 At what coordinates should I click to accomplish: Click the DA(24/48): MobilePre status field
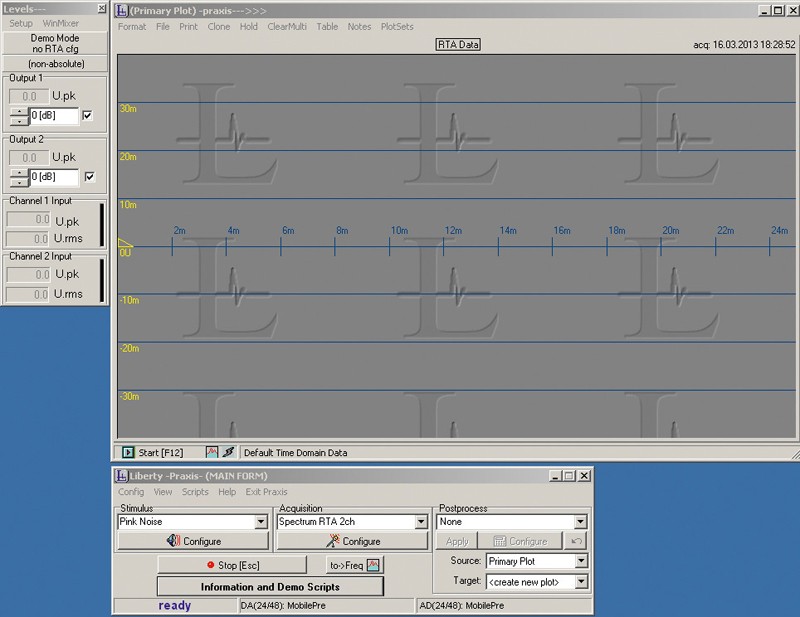pos(327,605)
